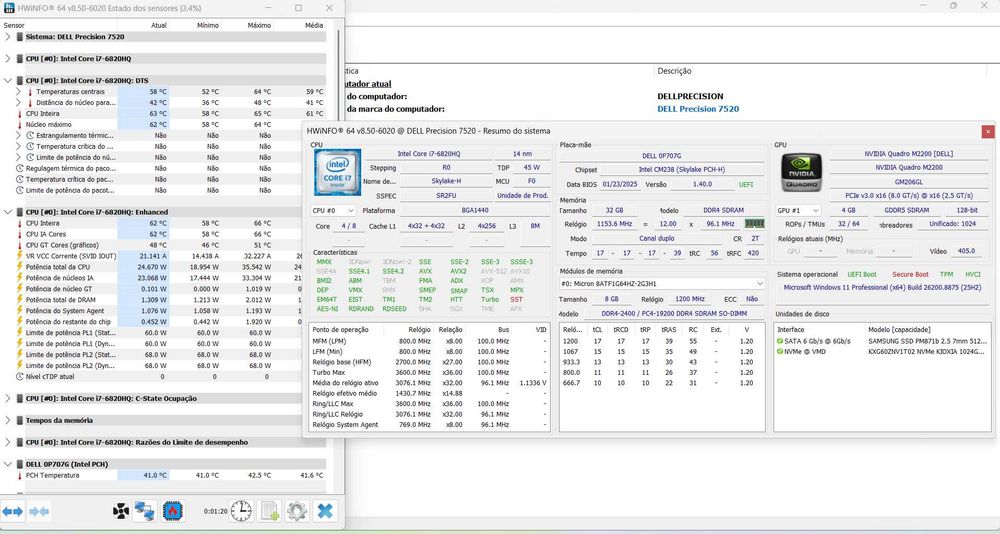Expand Razões do Limite de desempenho group
The height and width of the screenshot is (534, 1000).
pos(7,442)
